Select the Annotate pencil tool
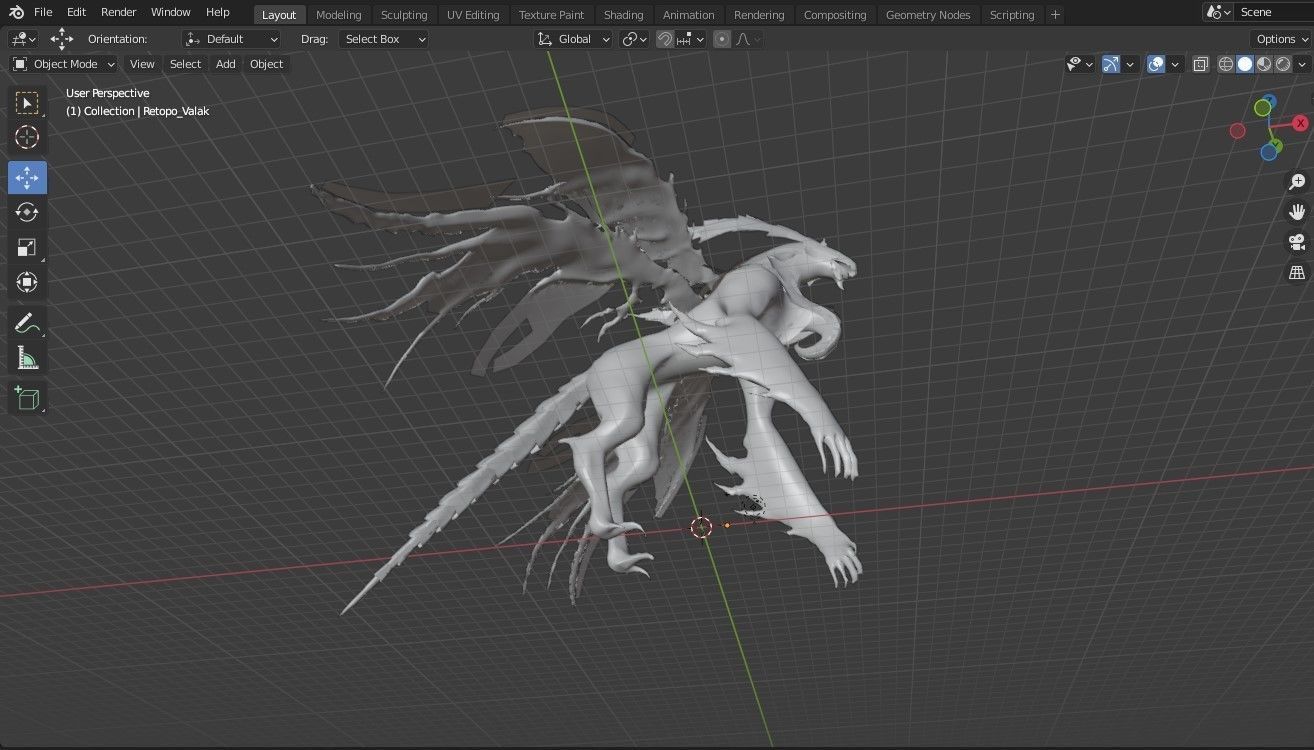Screen dimensions: 1314x750 (27, 323)
